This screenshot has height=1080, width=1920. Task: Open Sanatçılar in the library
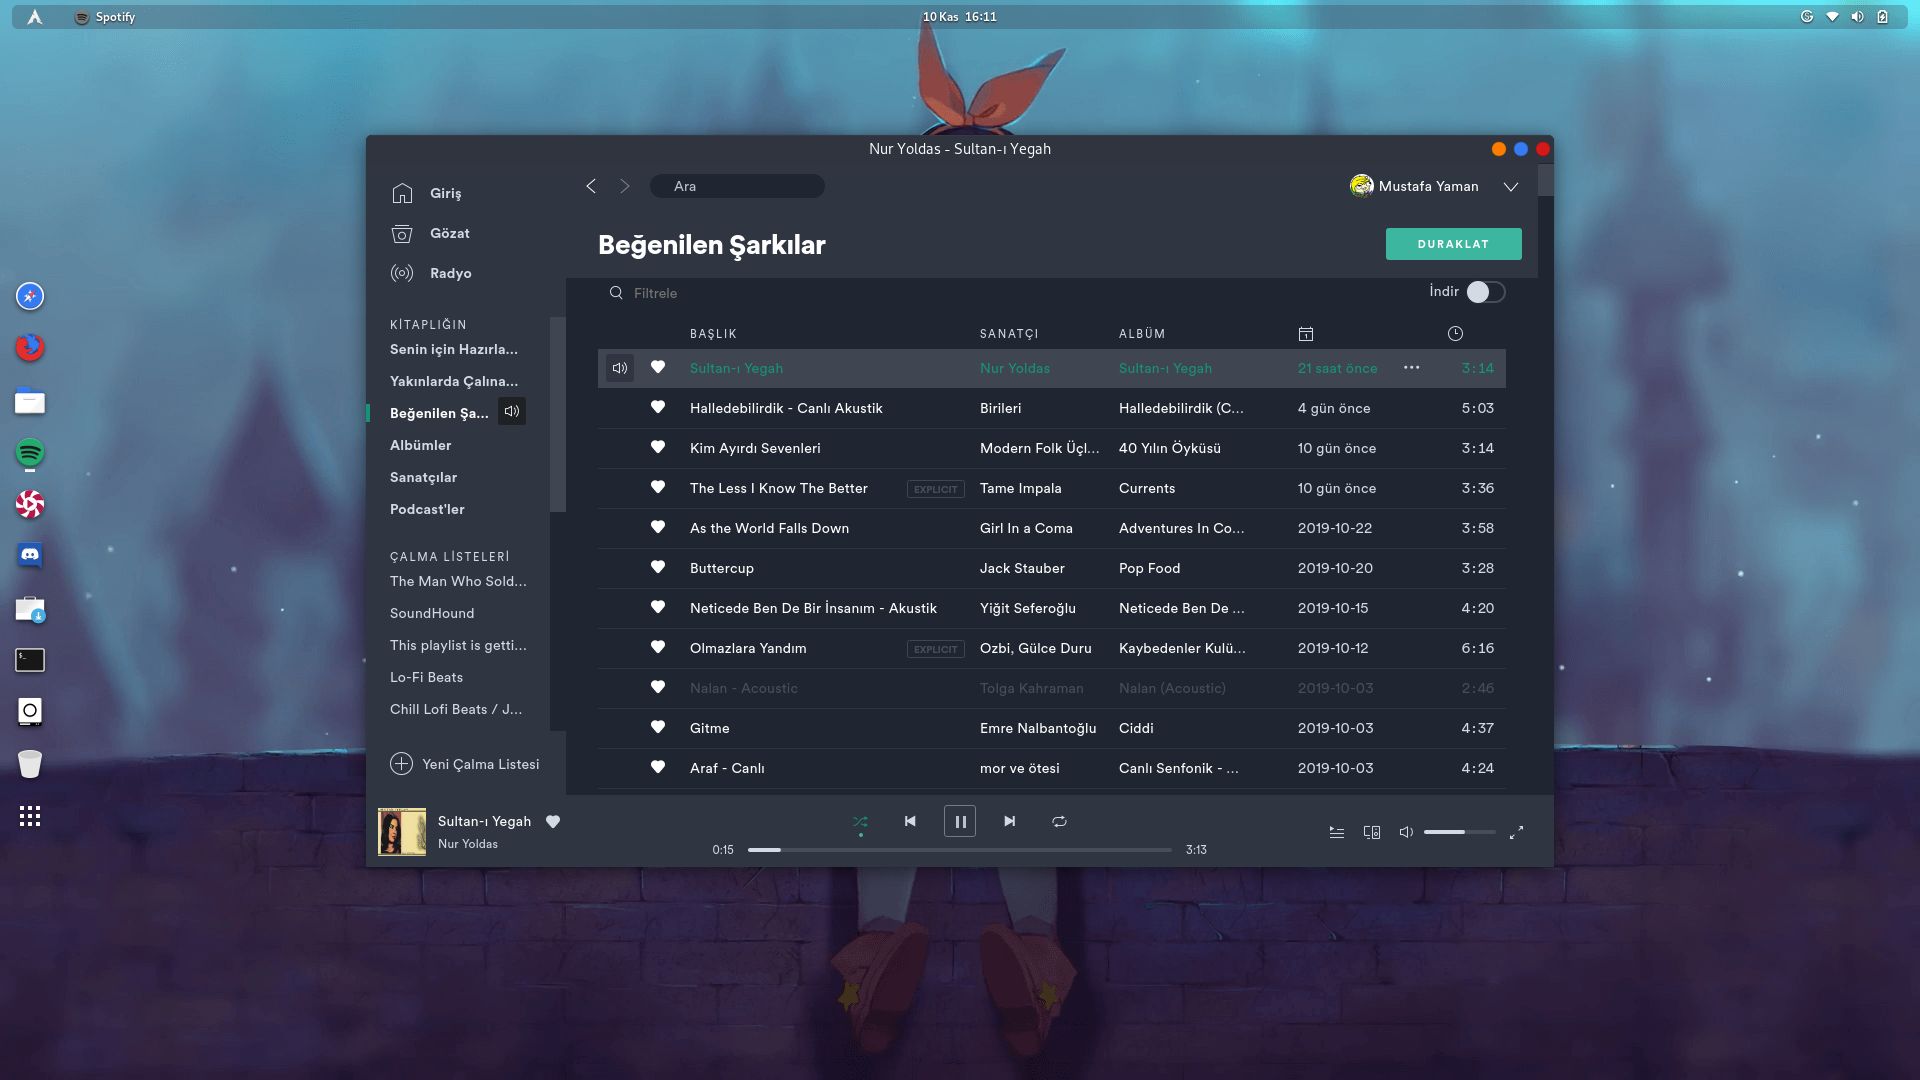click(424, 477)
